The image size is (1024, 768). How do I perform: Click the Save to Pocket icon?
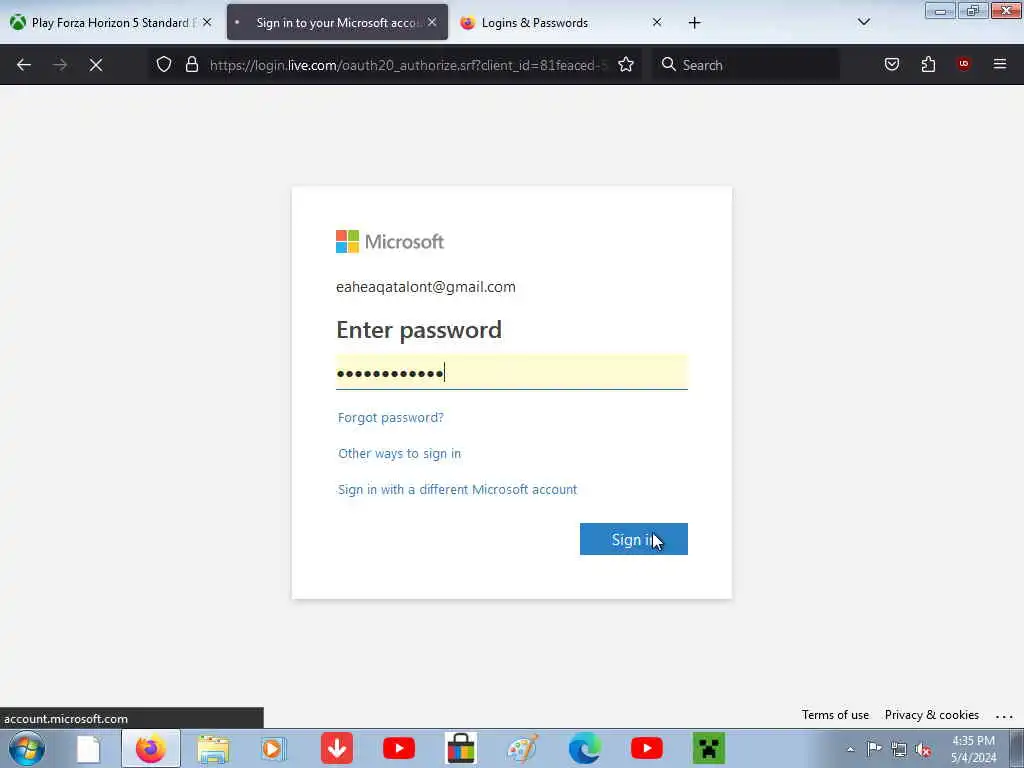point(891,64)
